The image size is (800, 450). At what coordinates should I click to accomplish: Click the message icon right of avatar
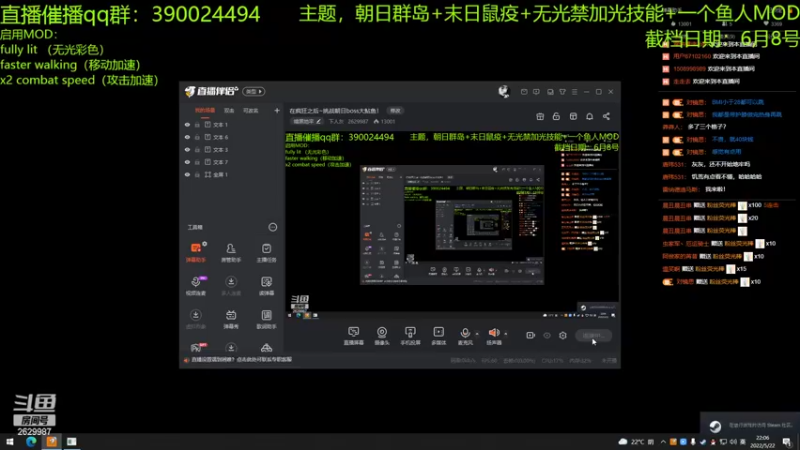tap(524, 92)
